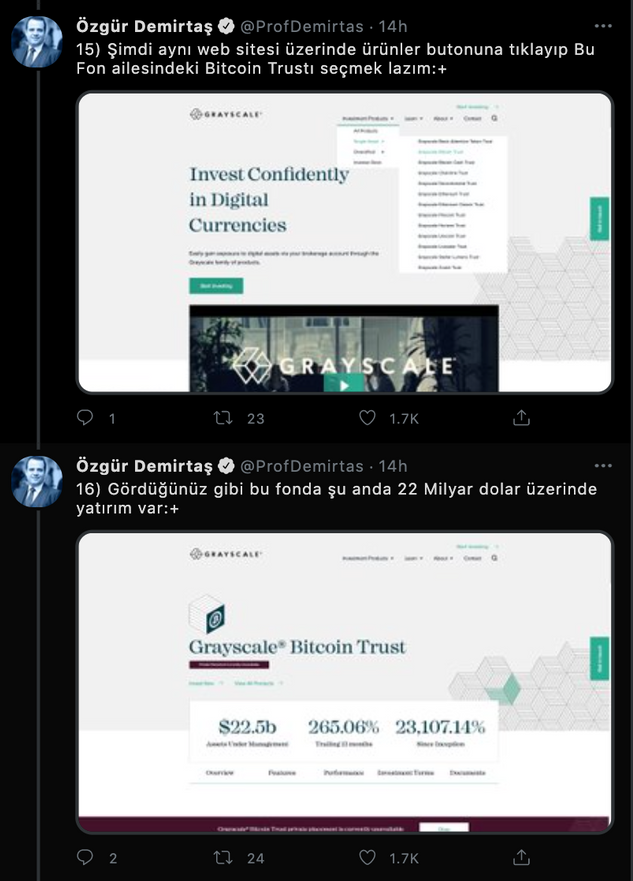Share tweet 16 via share icon
The height and width of the screenshot is (881, 633).
[x=521, y=857]
